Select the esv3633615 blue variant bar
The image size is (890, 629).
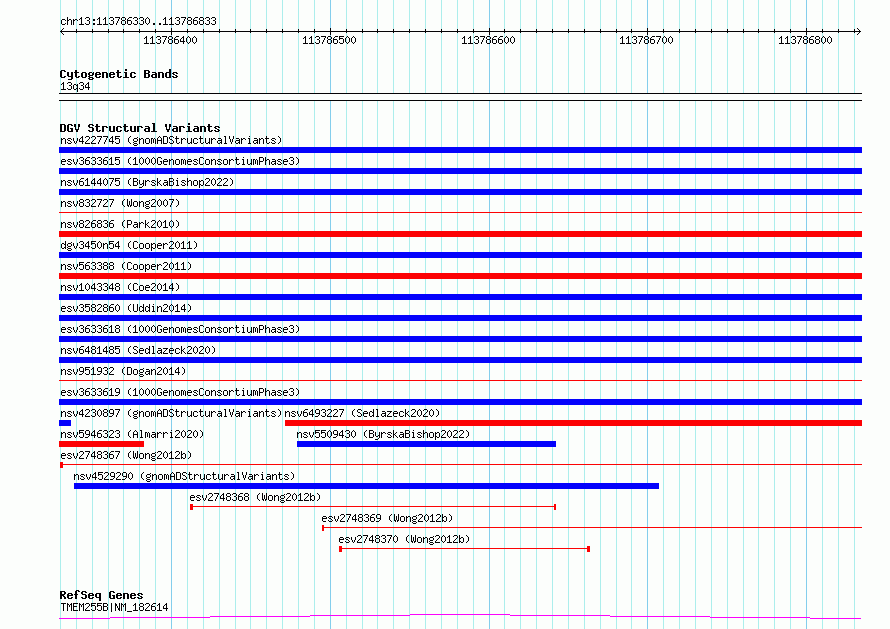click(460, 171)
